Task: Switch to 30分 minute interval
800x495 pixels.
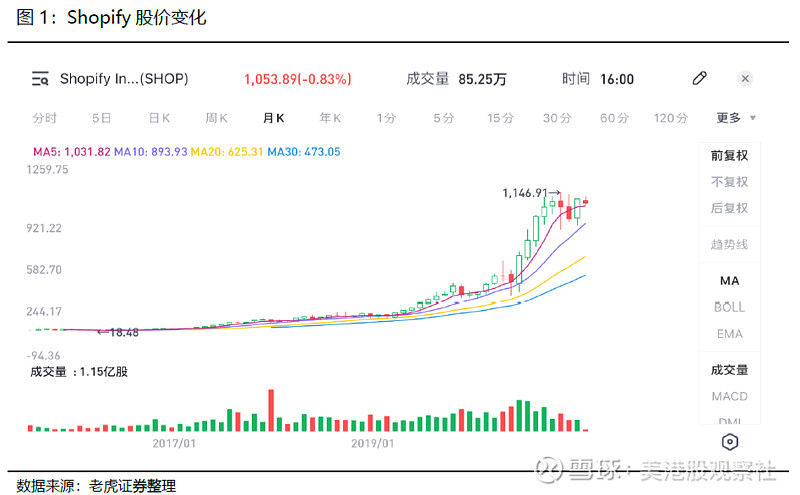Action: (557, 118)
